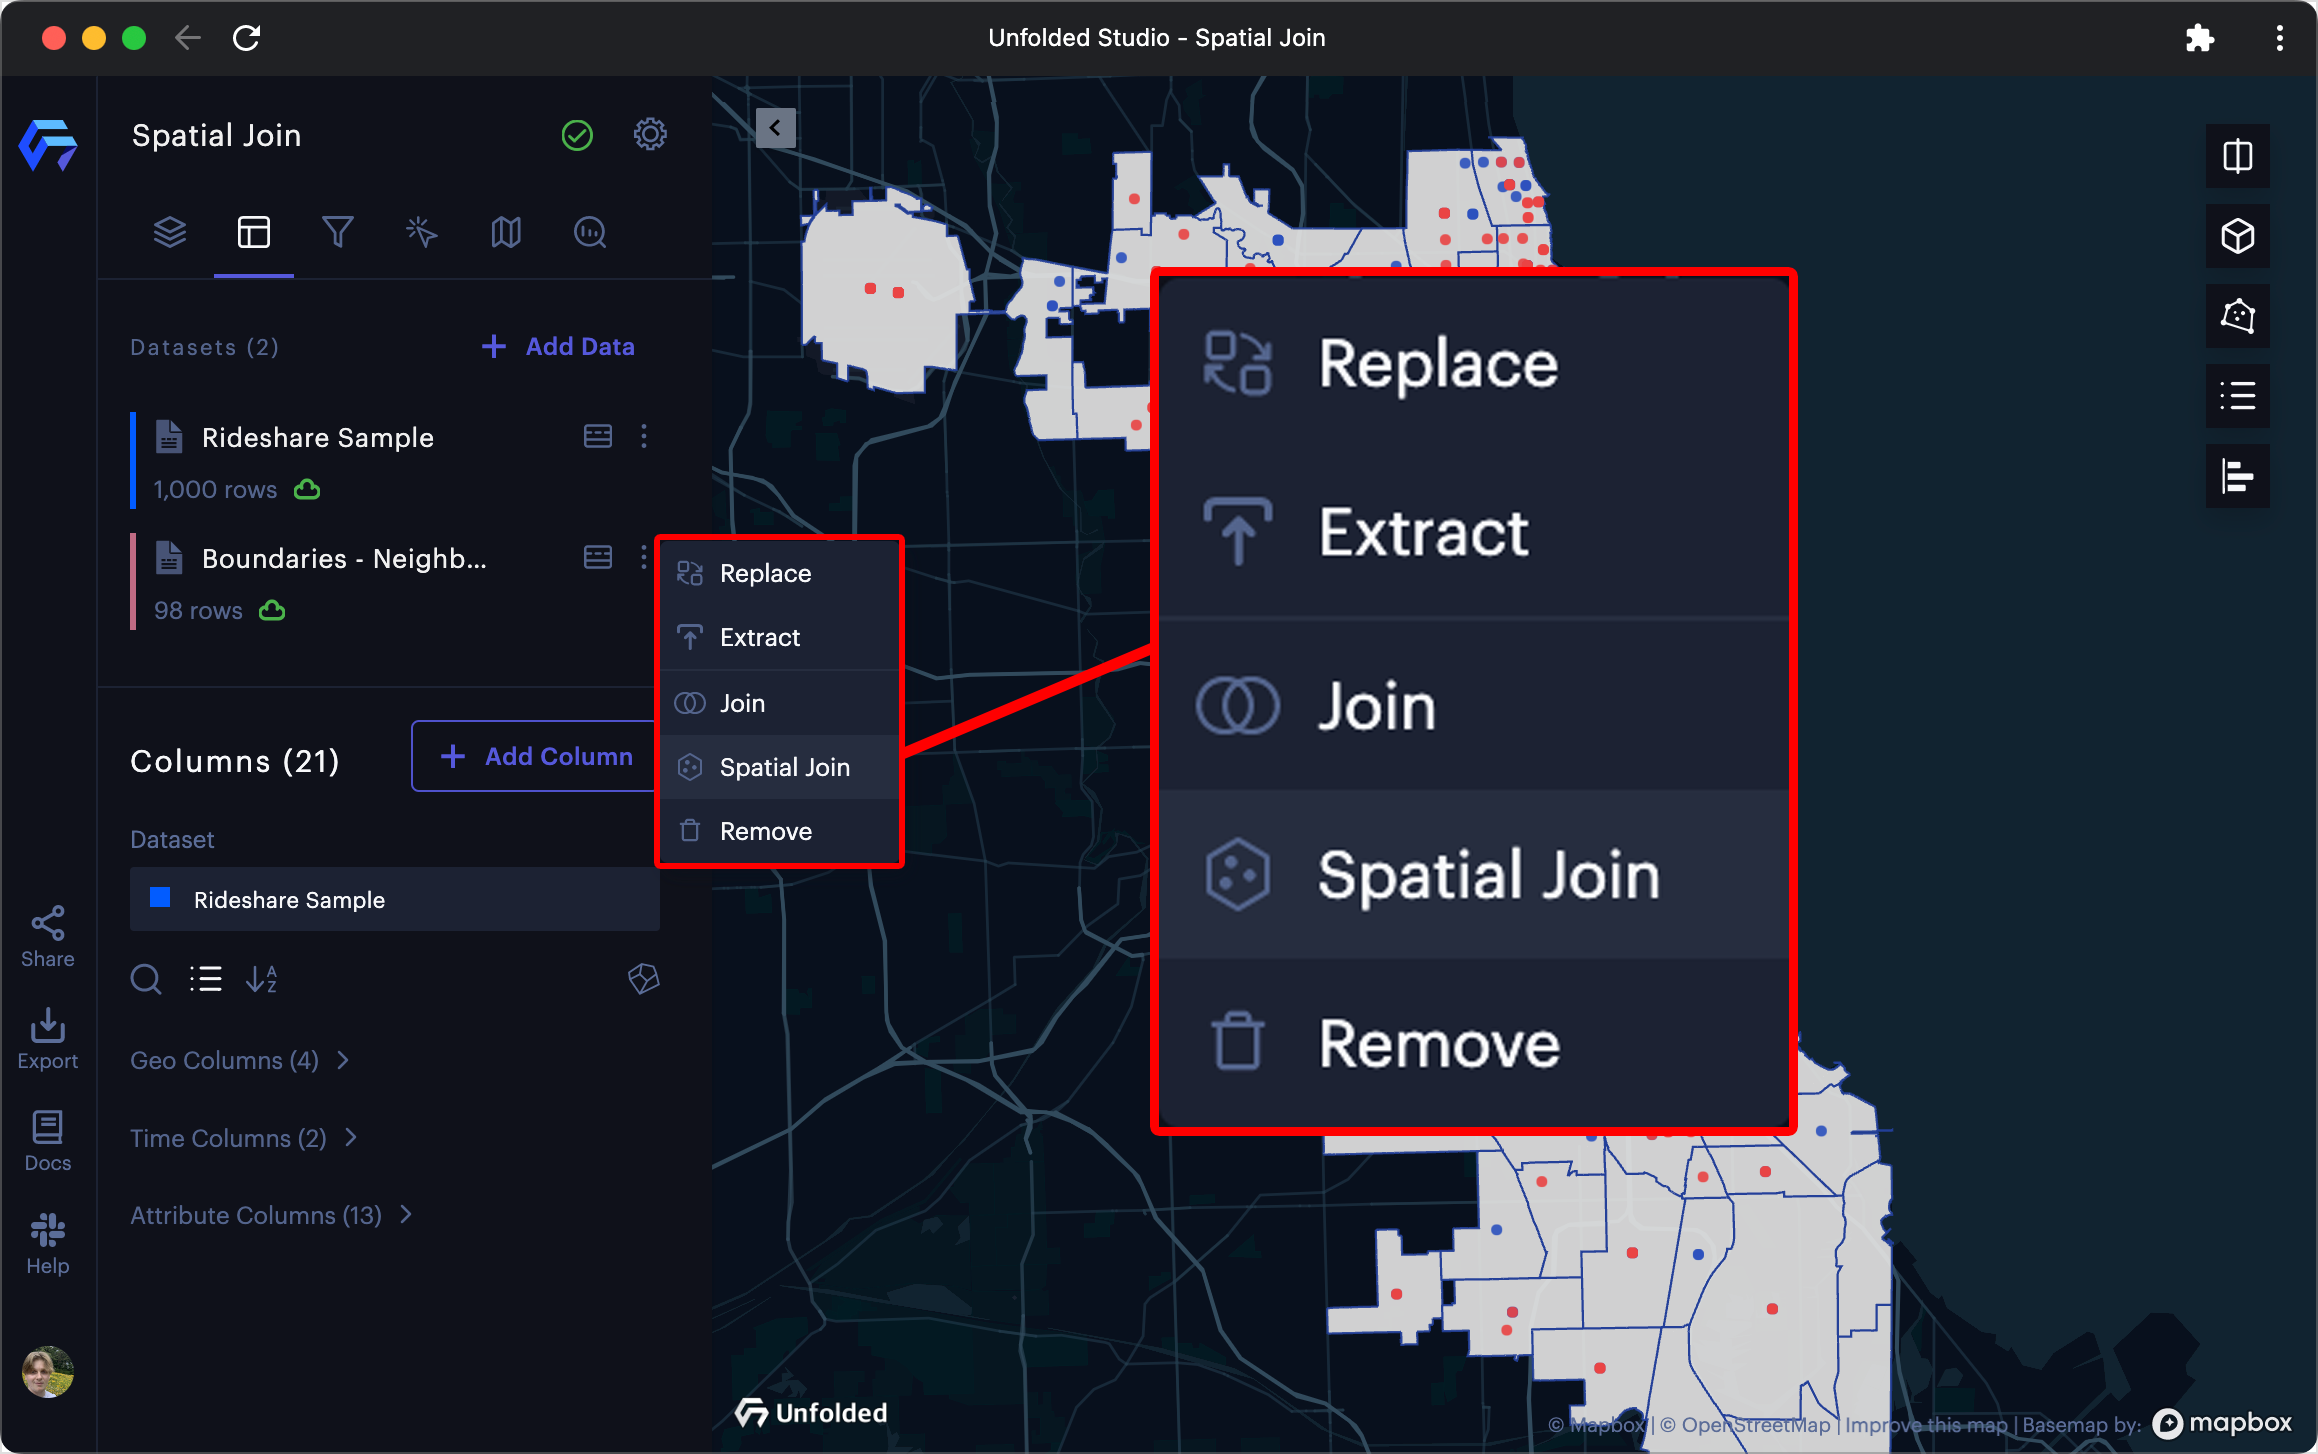Click the Add Column button
Screen dimensions: 2318x1454
click(x=535, y=756)
